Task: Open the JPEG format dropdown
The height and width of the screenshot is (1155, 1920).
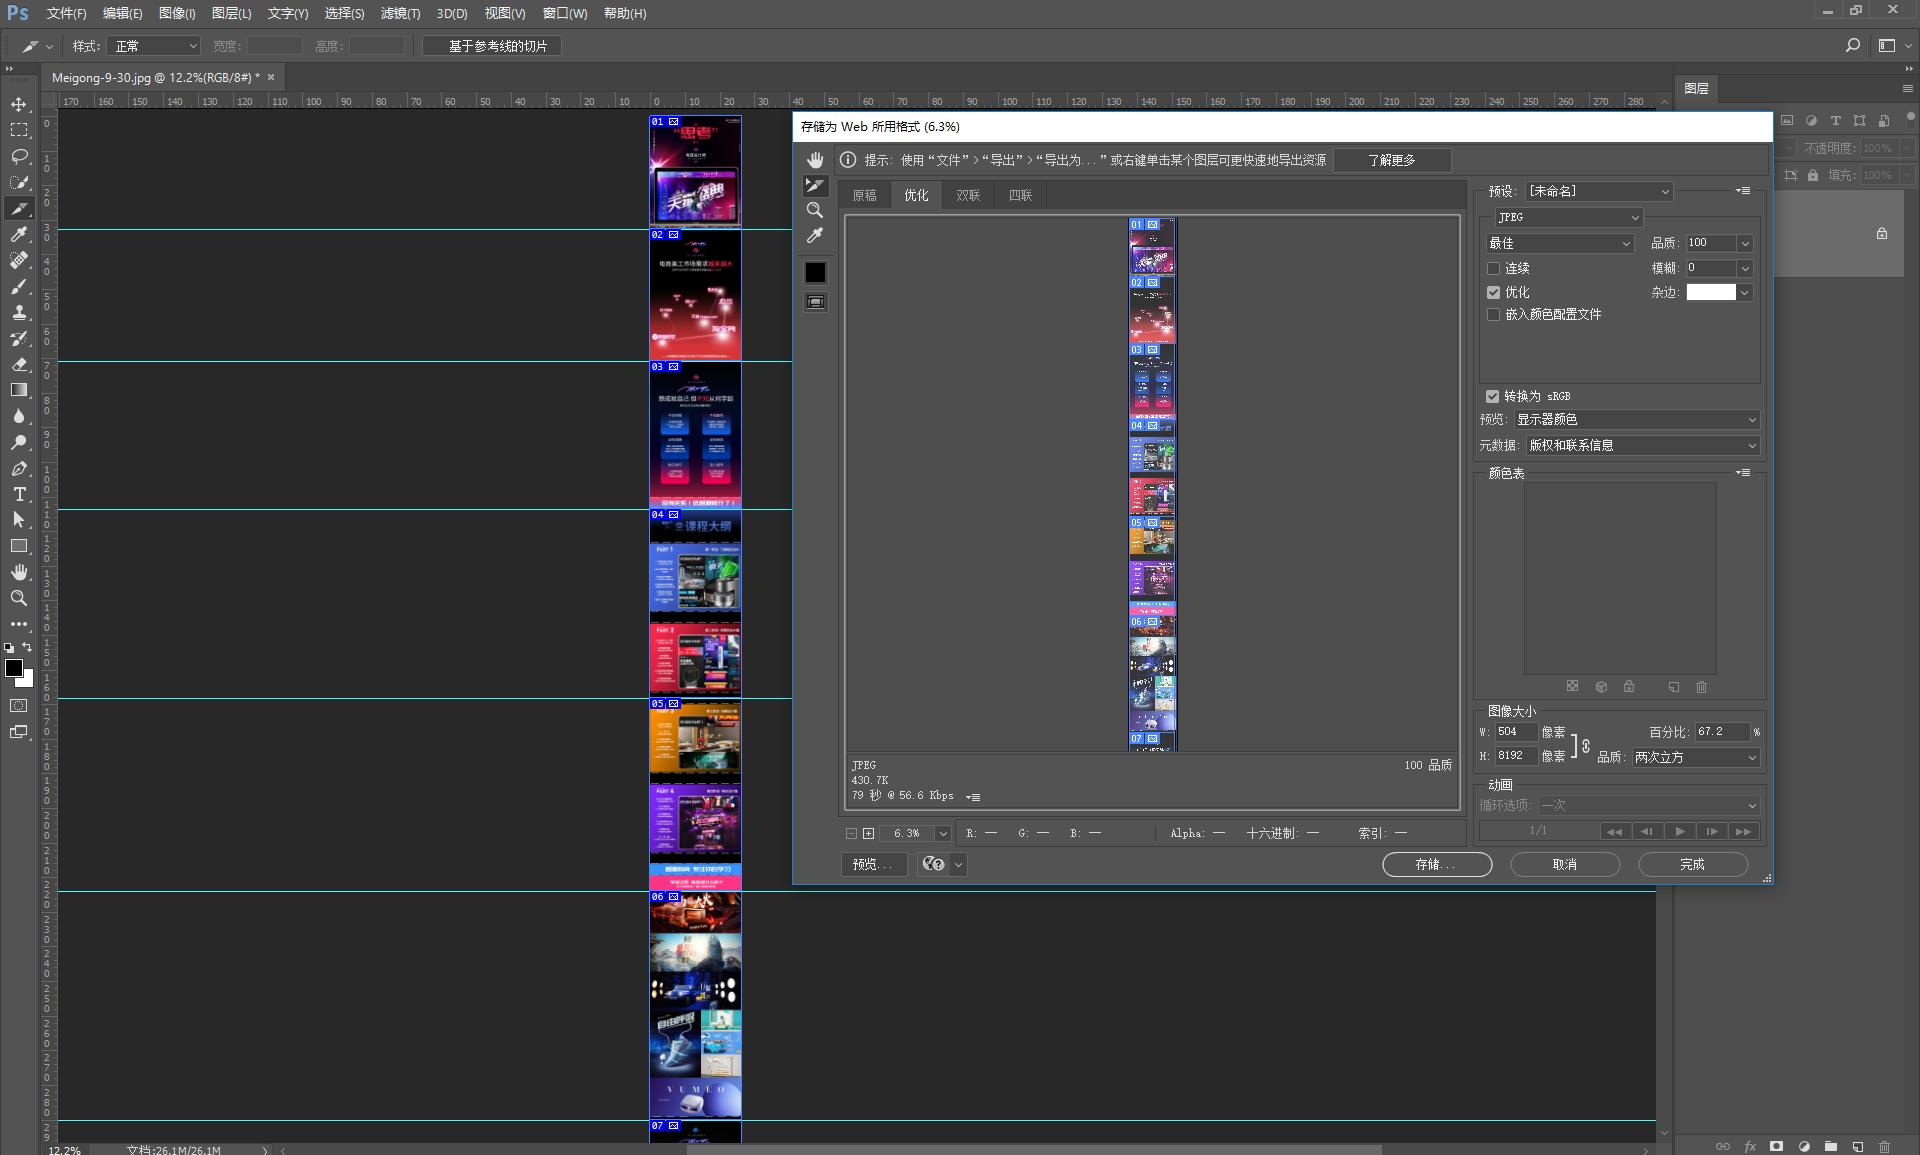Action: pyautogui.click(x=1567, y=217)
